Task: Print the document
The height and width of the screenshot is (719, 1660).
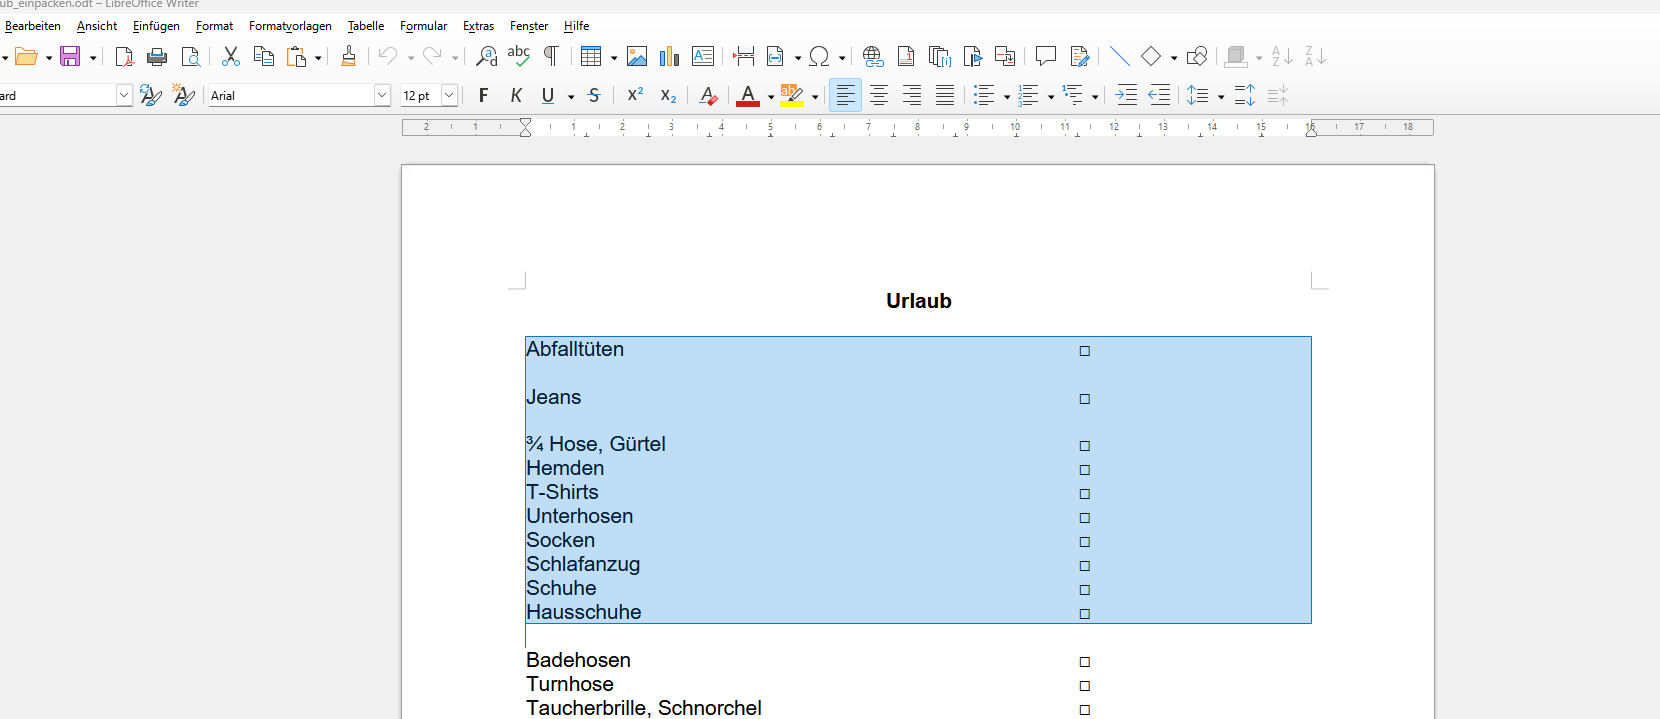Action: pos(157,57)
